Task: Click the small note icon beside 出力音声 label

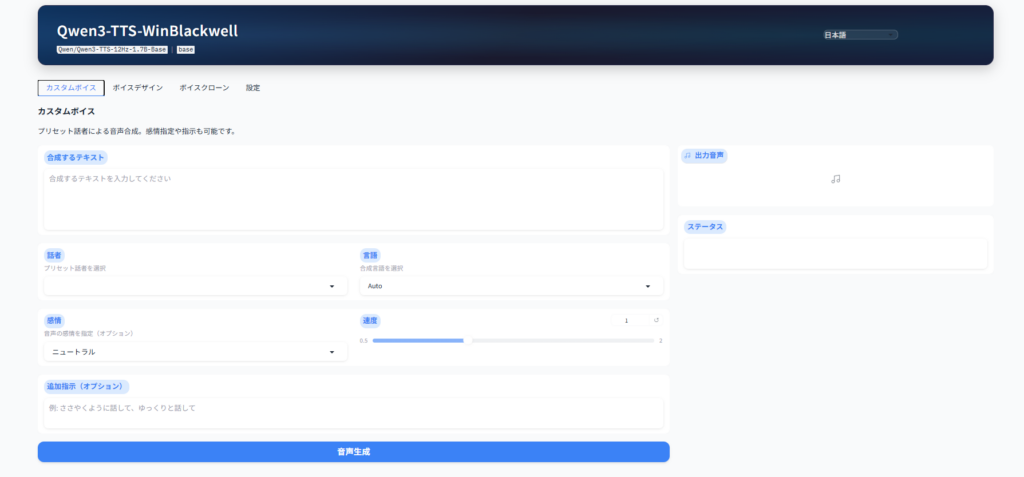Action: [687, 156]
